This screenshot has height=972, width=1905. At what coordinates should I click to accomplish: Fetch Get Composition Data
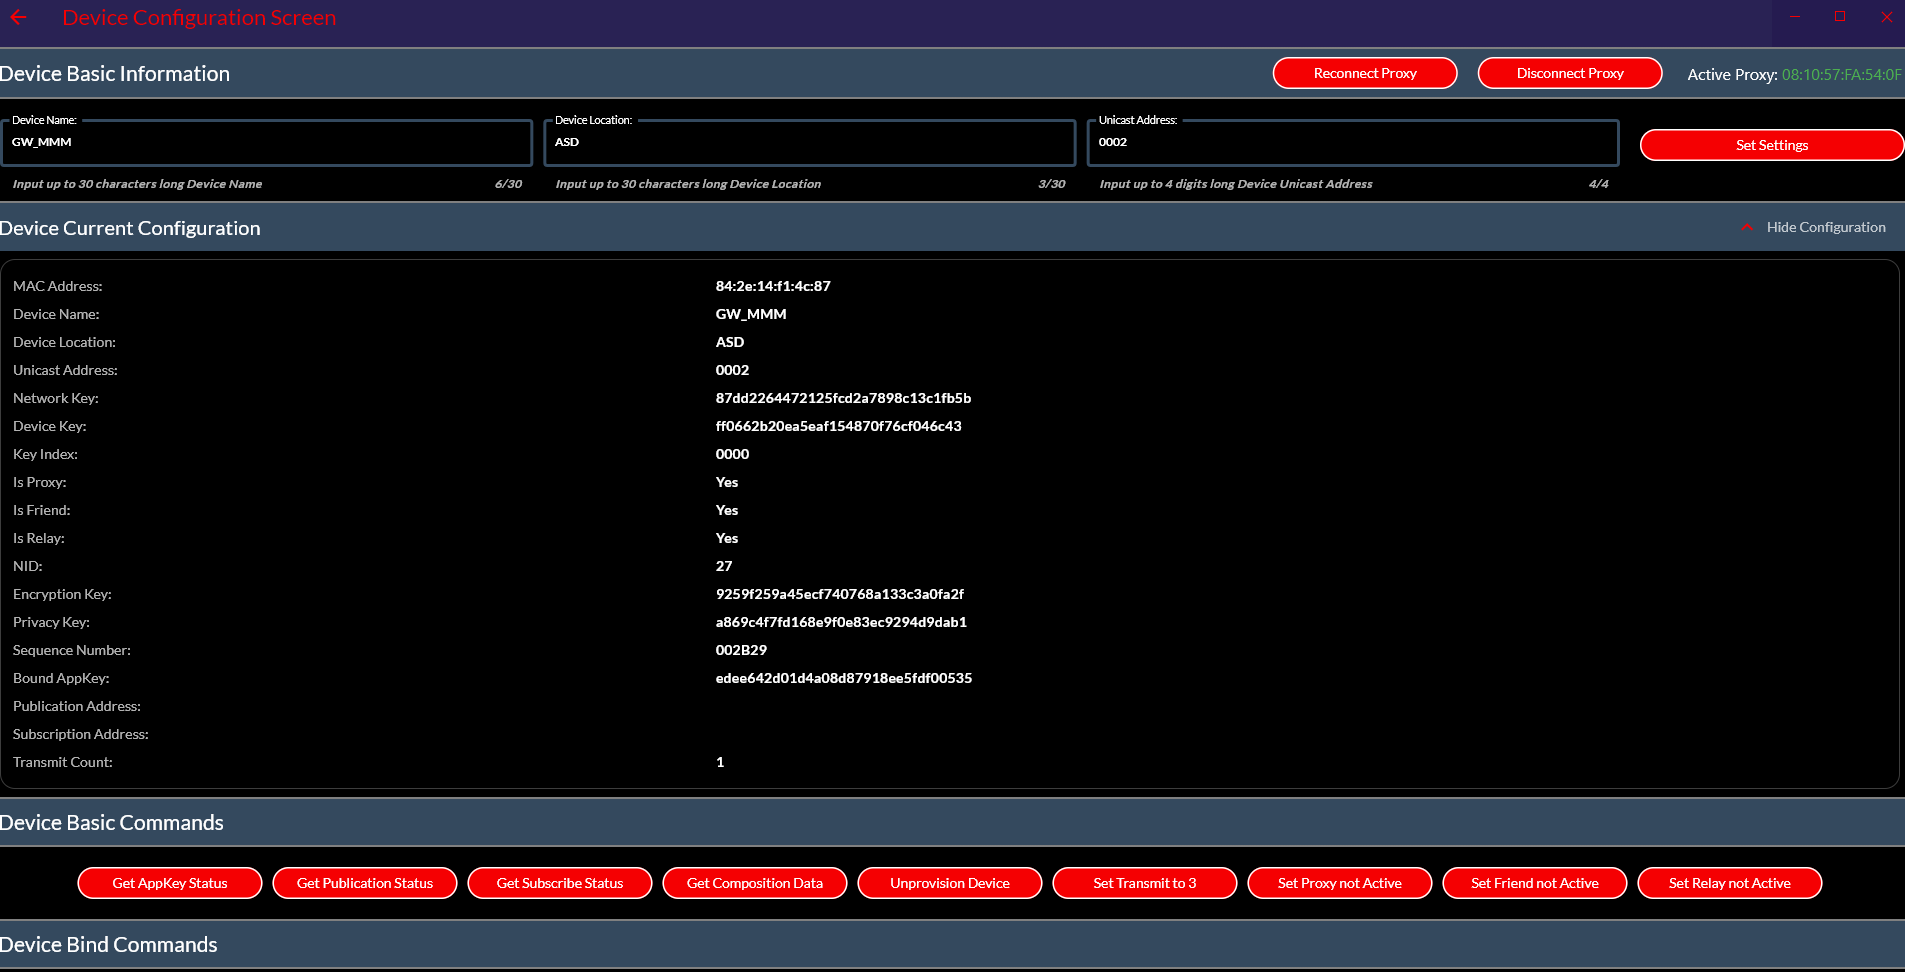tap(755, 883)
